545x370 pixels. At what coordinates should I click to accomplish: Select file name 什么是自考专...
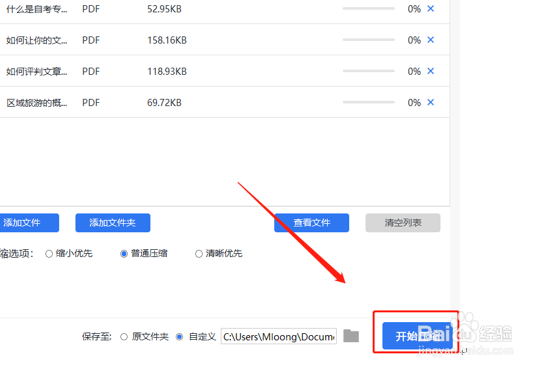coord(37,9)
